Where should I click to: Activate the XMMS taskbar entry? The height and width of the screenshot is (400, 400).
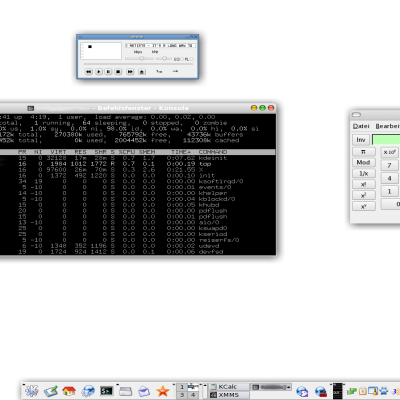pos(229,395)
